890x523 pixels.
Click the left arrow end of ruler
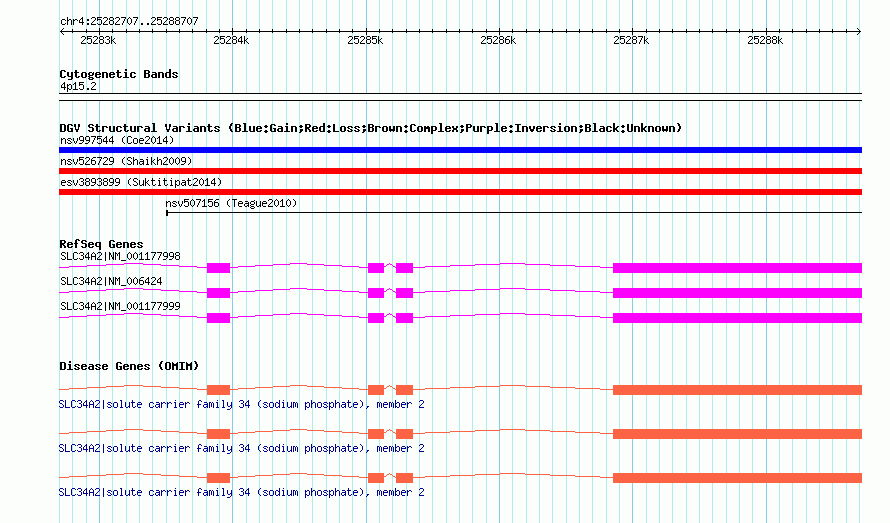tap(62, 31)
